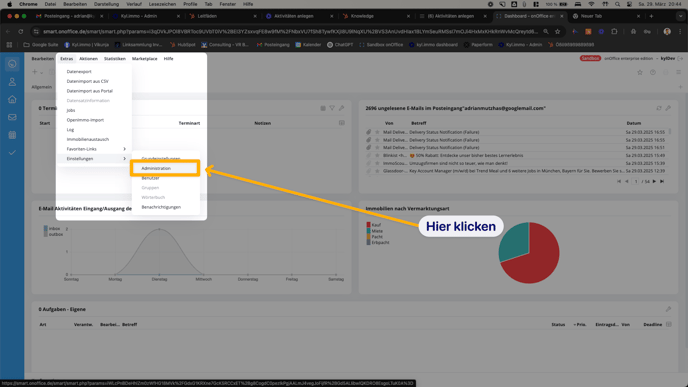This screenshot has height=387, width=688.
Task: Click the calendar grid icon in the Termine widget
Action: click(323, 108)
